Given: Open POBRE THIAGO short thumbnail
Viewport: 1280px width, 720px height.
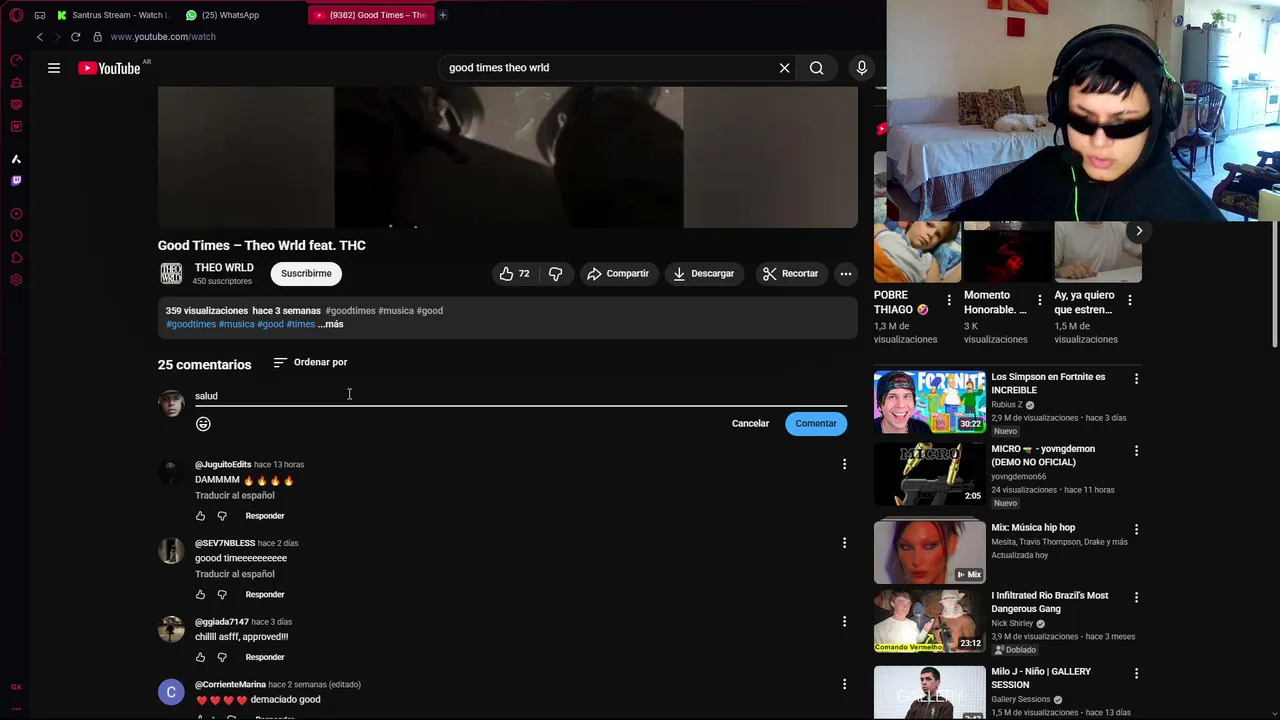Looking at the screenshot, I should click(x=917, y=253).
